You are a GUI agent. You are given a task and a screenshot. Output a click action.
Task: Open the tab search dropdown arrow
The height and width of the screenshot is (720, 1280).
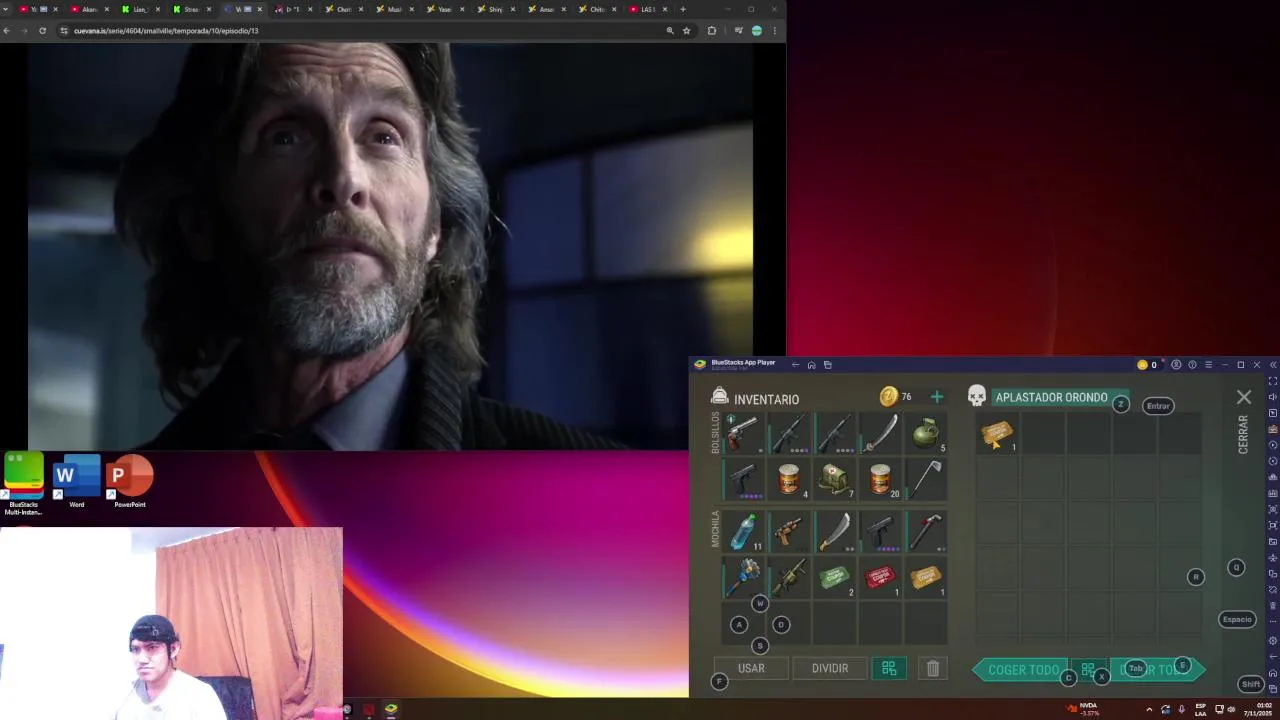click(6, 9)
